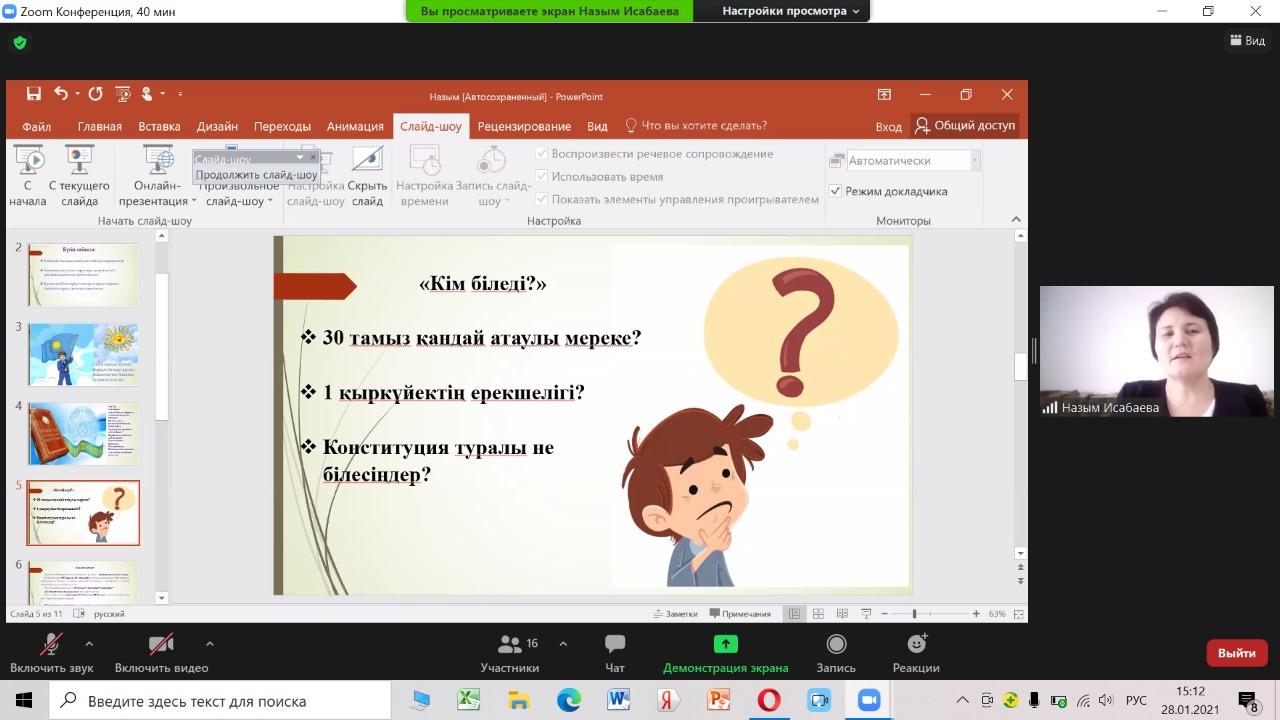Open the Zoom Participants panel
This screenshot has width=1280, height=720.
click(510, 645)
